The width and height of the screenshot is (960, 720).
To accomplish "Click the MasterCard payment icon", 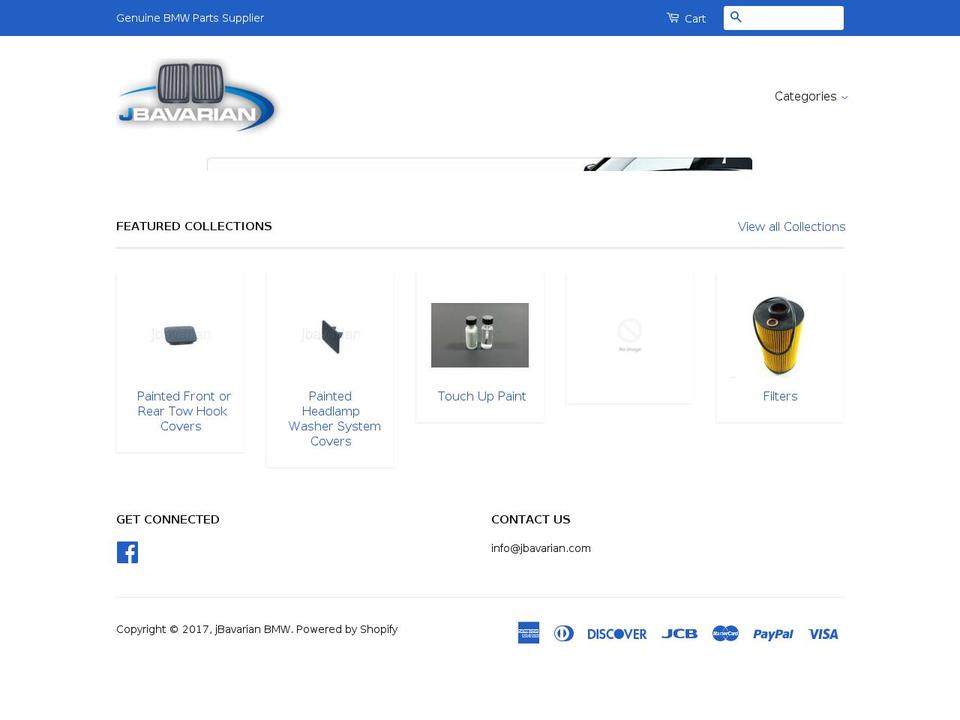I will [x=725, y=633].
